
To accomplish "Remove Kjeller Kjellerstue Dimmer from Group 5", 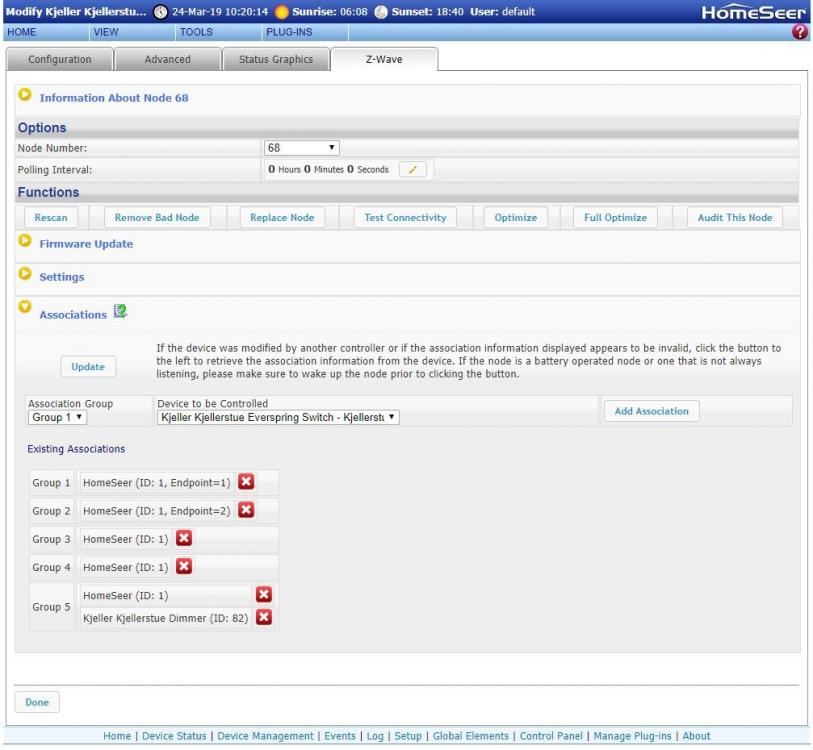I will coord(264,617).
